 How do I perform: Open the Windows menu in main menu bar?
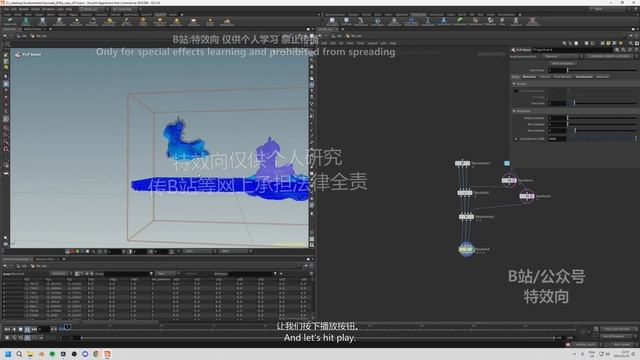pos(48,9)
